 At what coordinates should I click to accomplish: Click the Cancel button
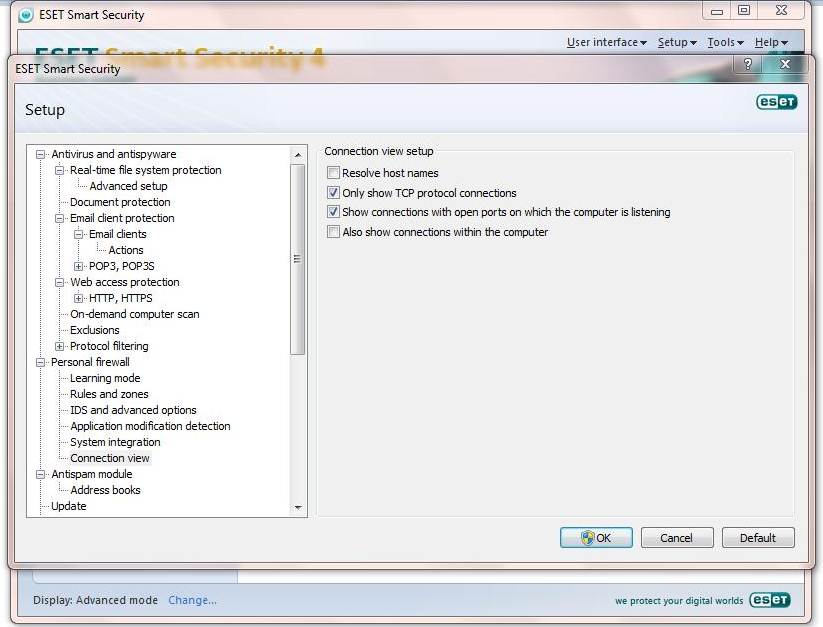tap(677, 538)
